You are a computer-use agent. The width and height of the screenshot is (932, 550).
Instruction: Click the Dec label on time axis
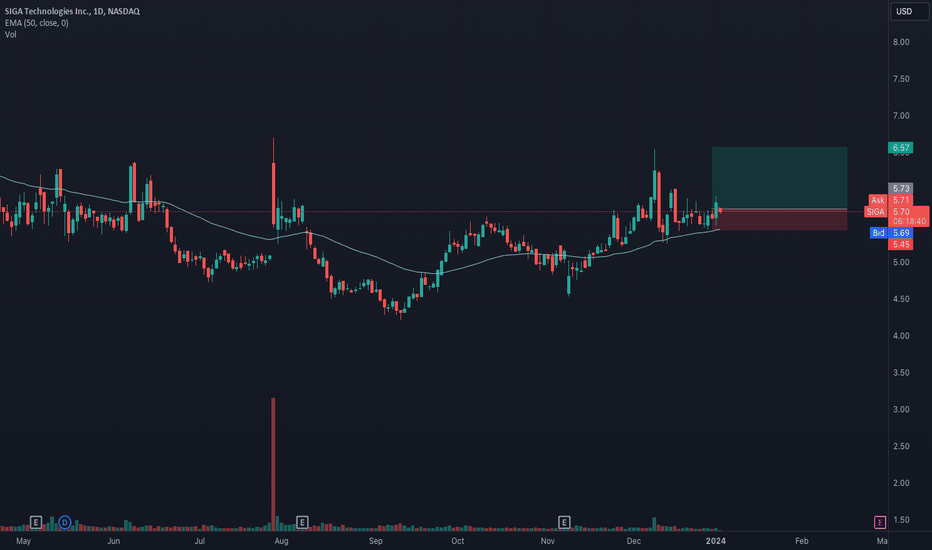[634, 541]
